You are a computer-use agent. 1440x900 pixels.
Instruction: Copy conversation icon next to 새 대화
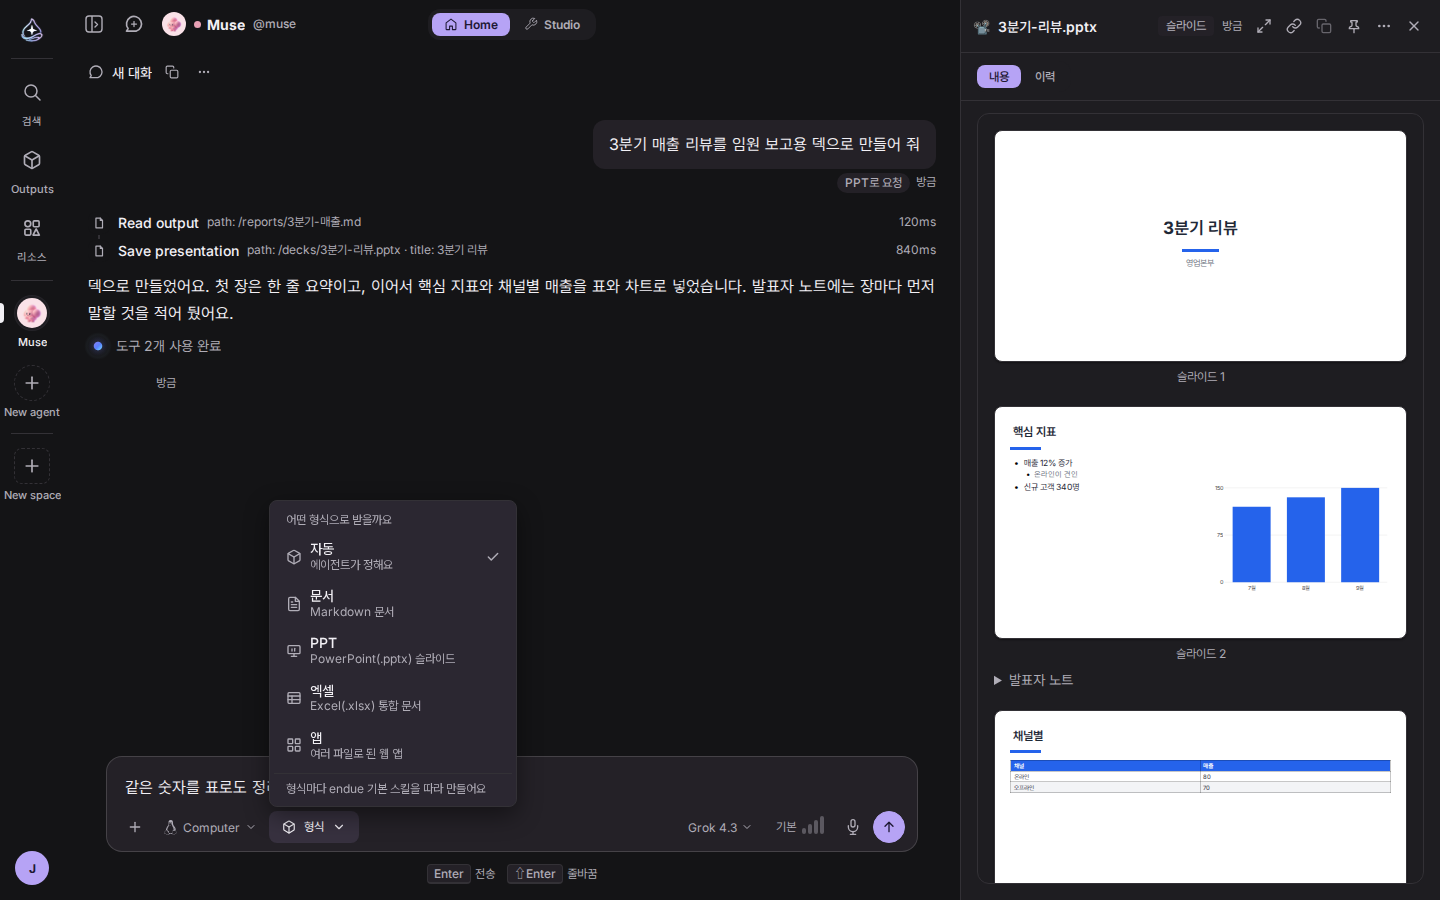172,72
